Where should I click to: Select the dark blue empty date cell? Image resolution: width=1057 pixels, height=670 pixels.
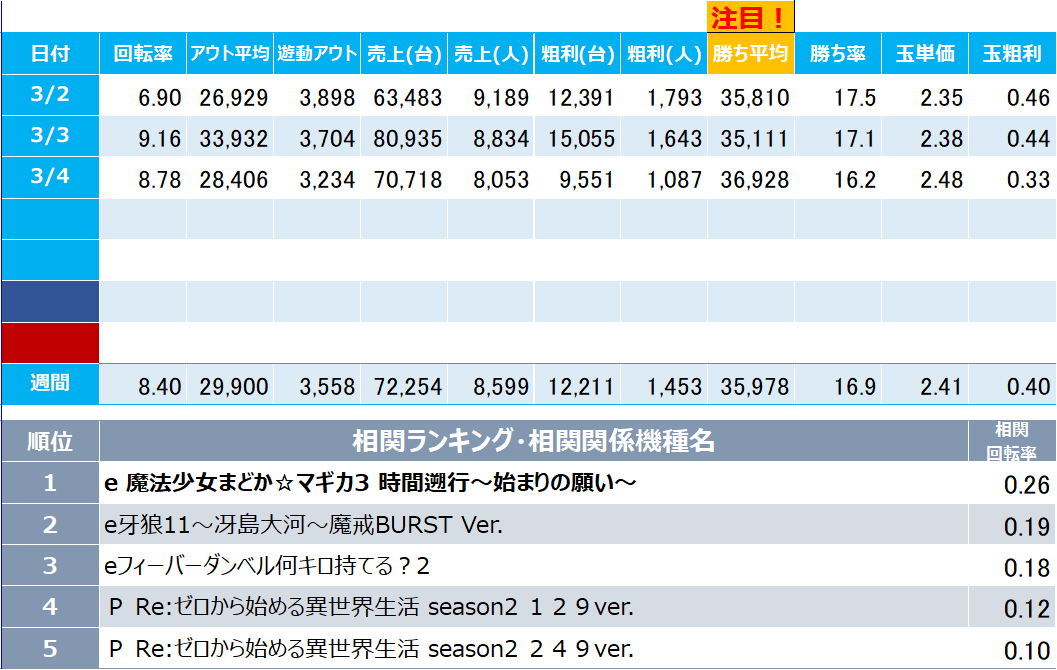tap(50, 301)
